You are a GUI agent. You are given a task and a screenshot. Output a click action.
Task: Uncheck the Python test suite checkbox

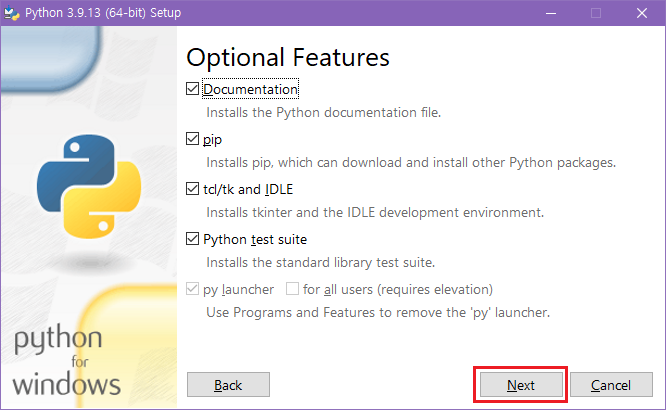point(192,239)
